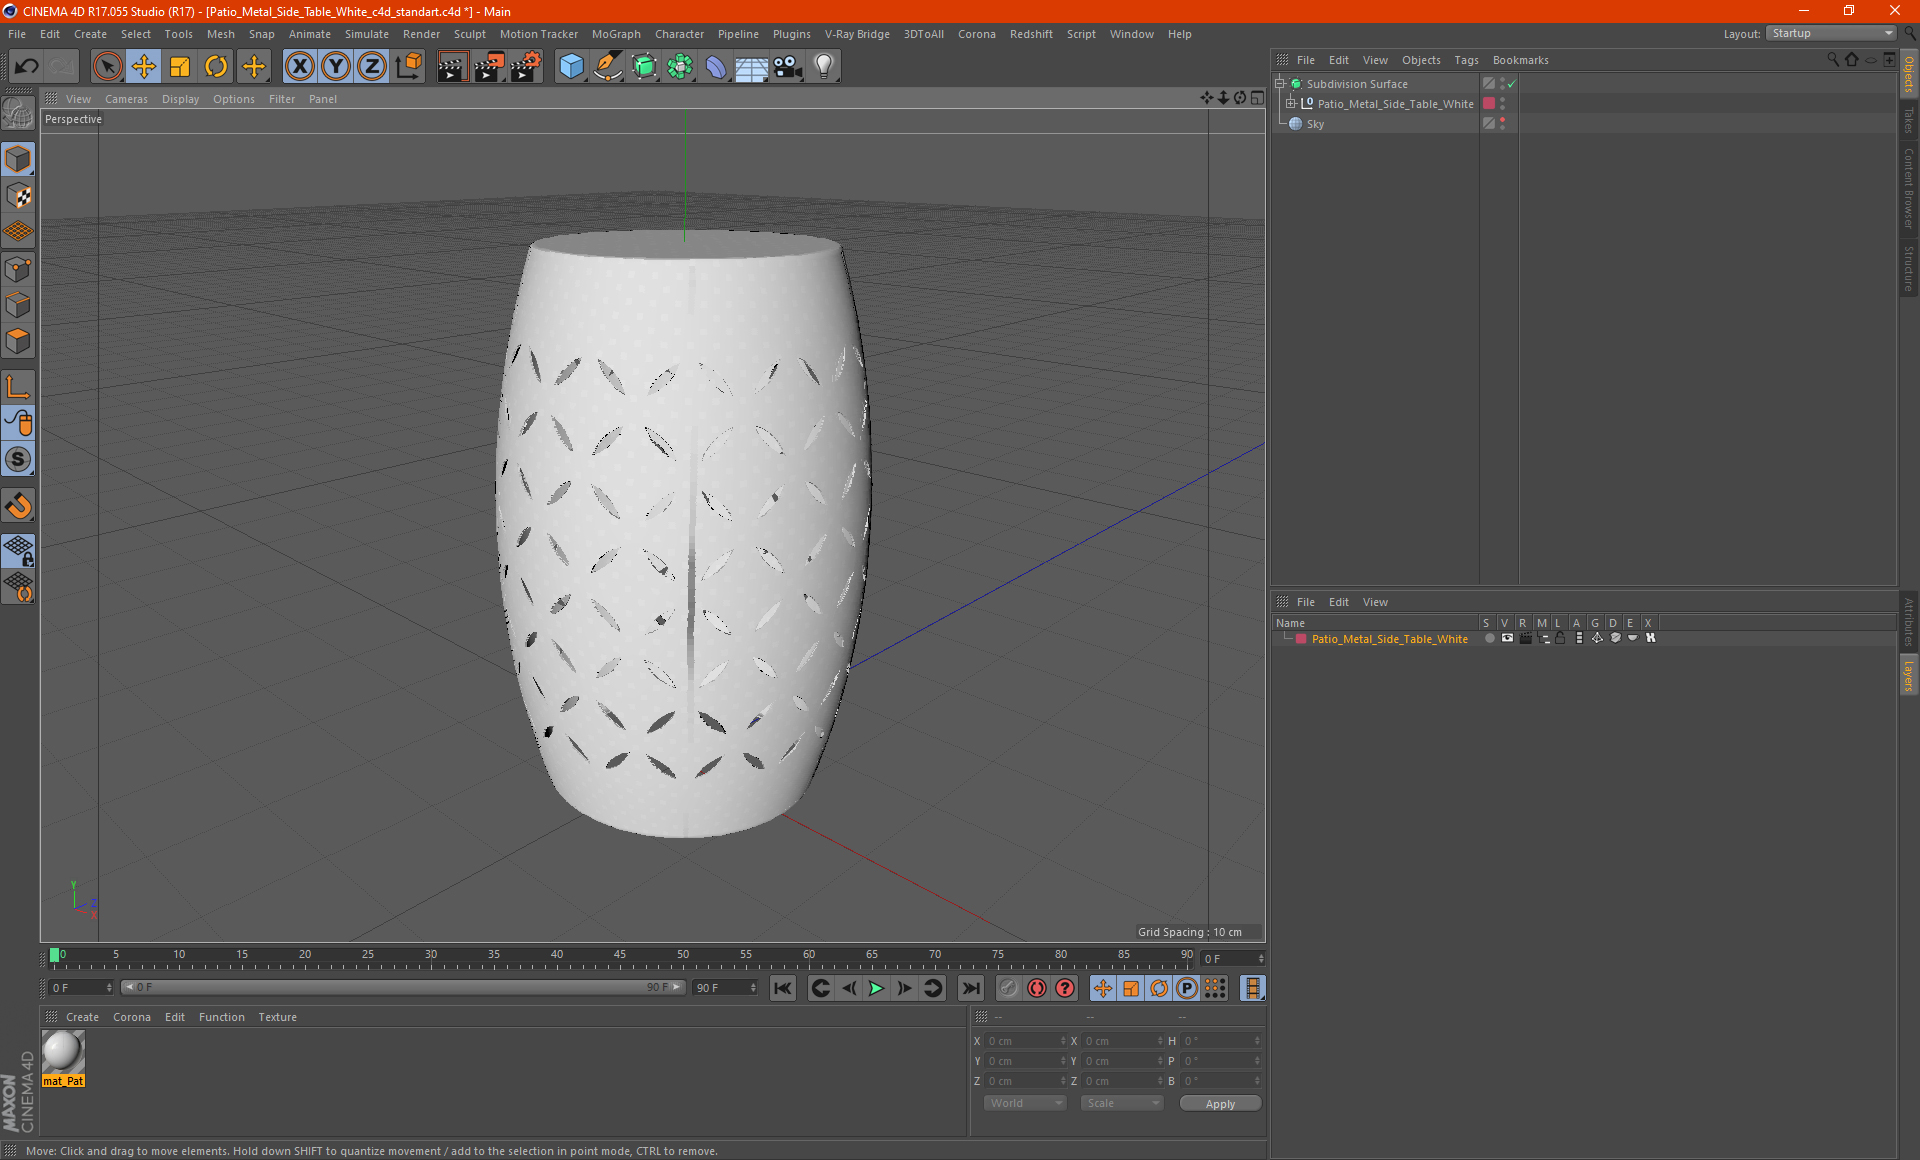The image size is (1920, 1160).
Task: Go to start of animation
Action: (783, 988)
